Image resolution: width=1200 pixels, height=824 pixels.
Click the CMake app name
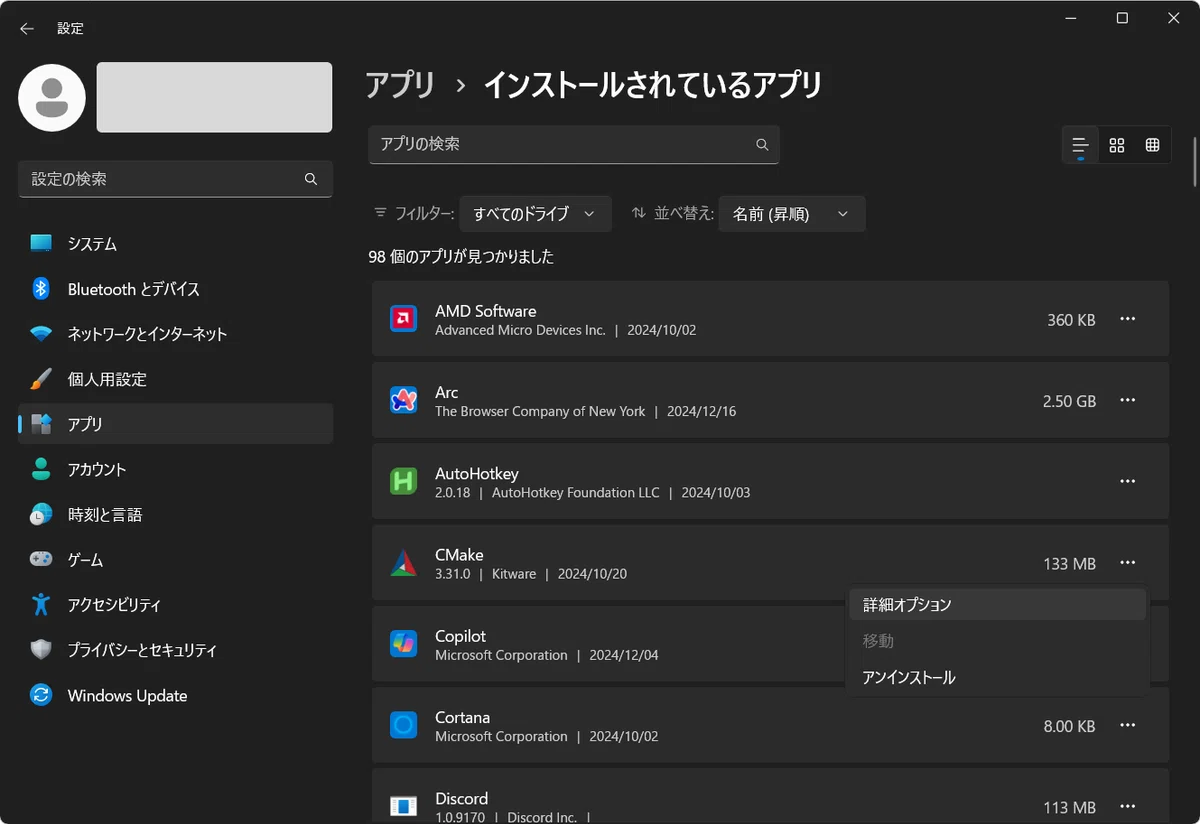(x=459, y=555)
